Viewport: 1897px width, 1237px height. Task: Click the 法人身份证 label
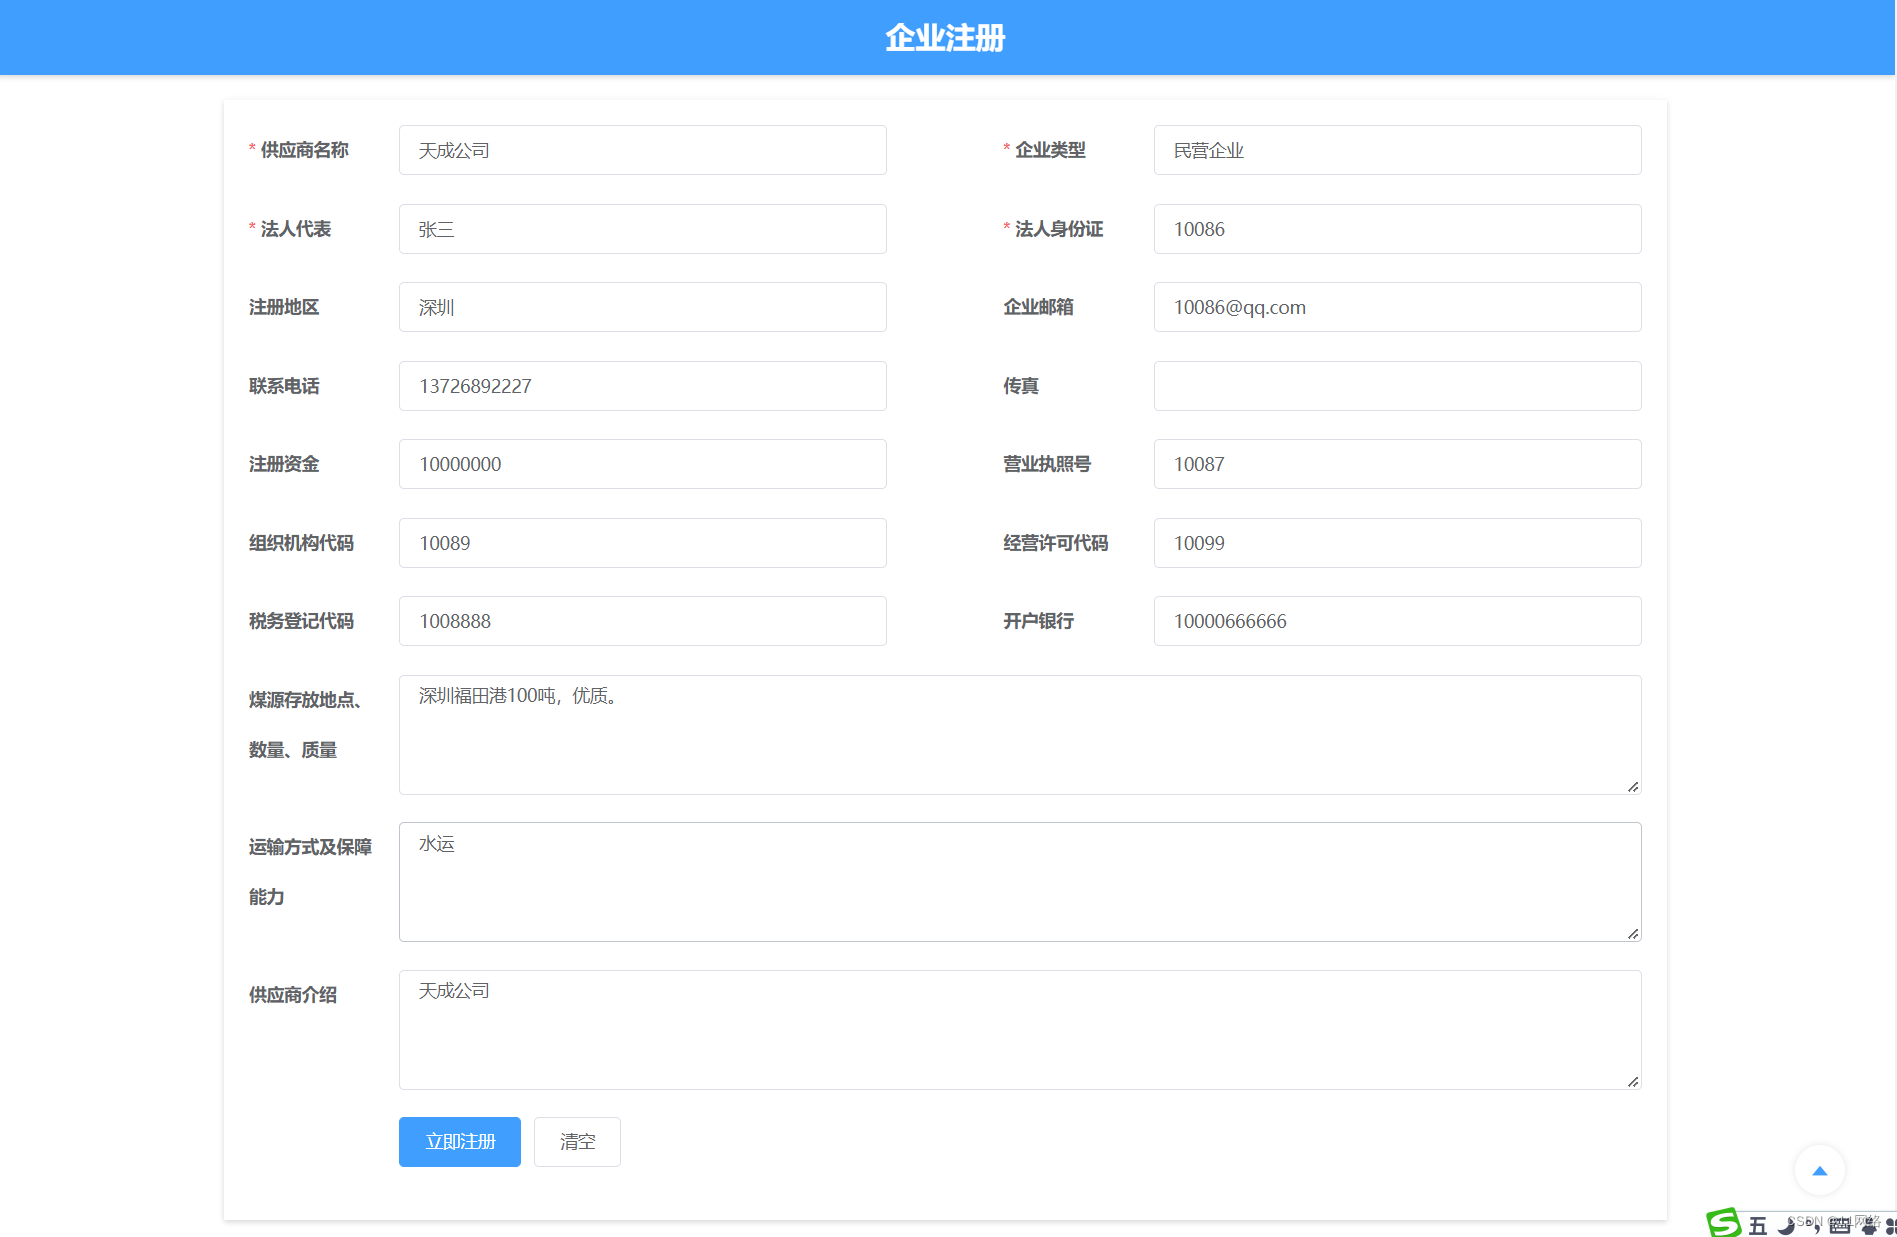pos(1059,229)
